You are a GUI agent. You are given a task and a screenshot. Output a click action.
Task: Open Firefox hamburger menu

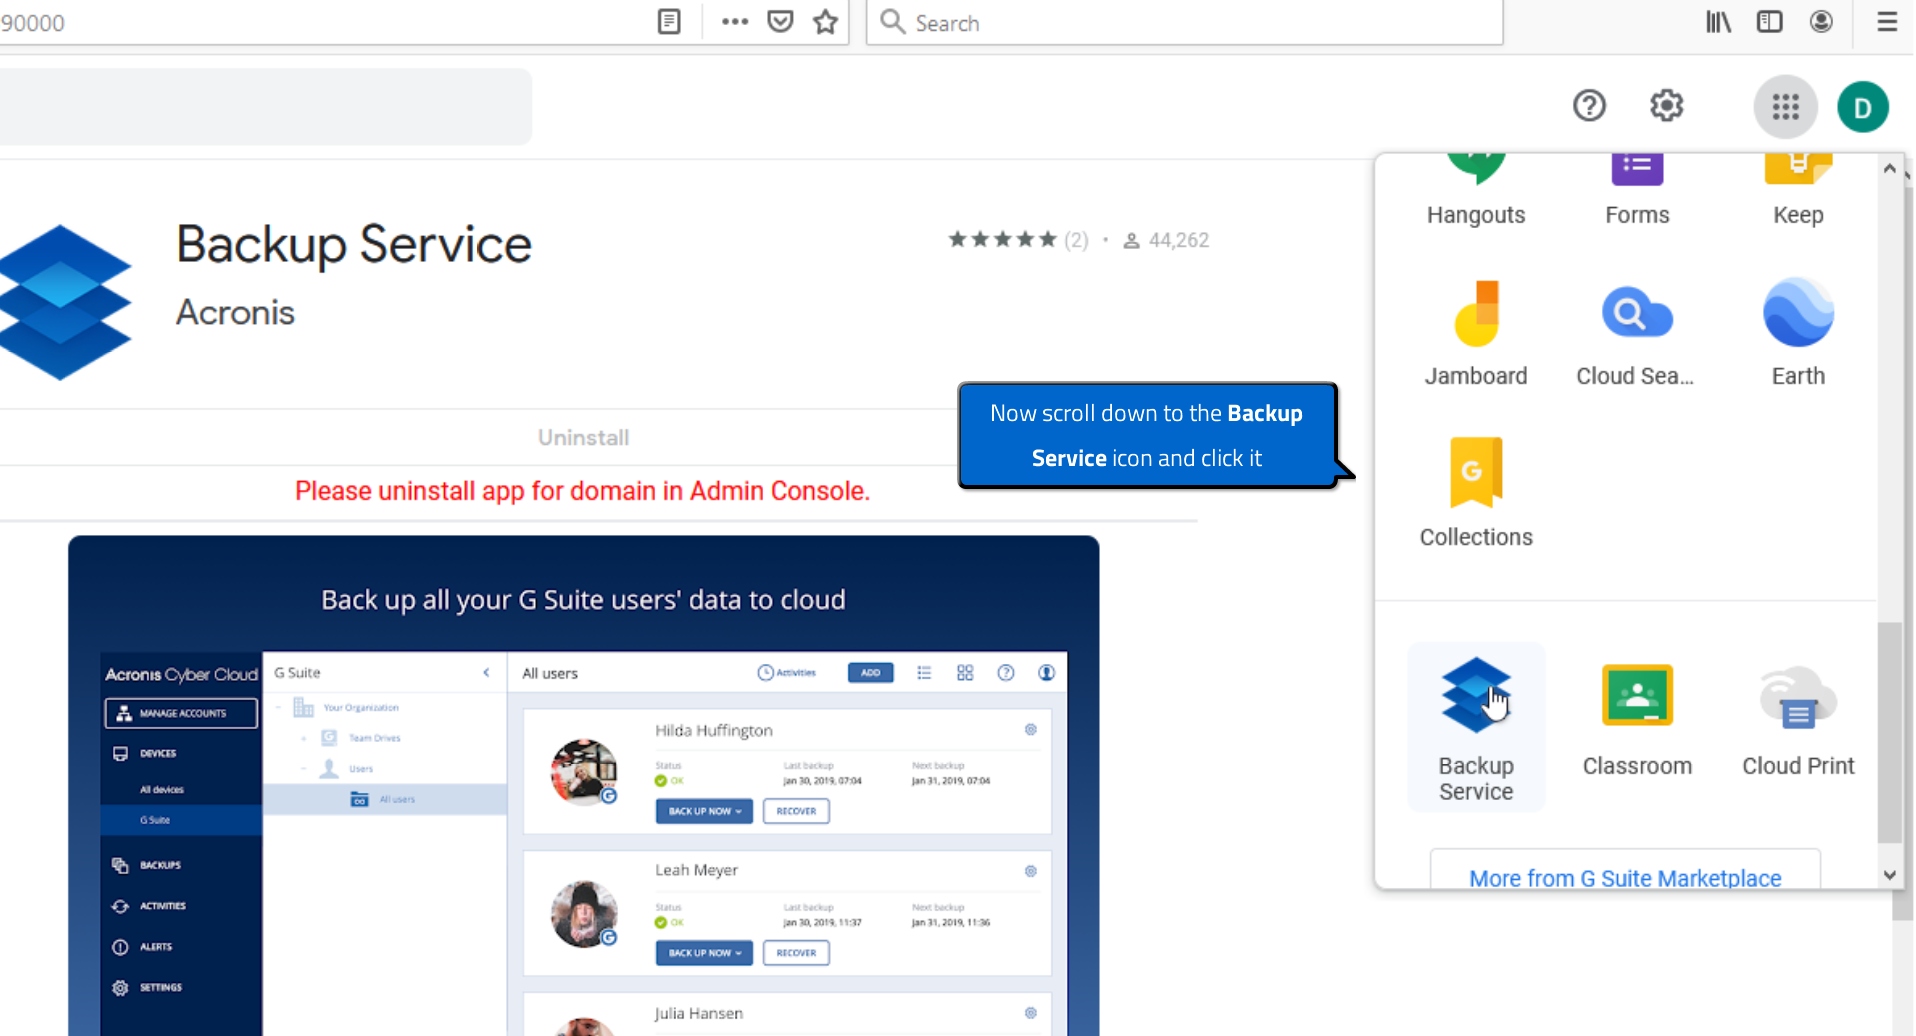[x=1887, y=21]
